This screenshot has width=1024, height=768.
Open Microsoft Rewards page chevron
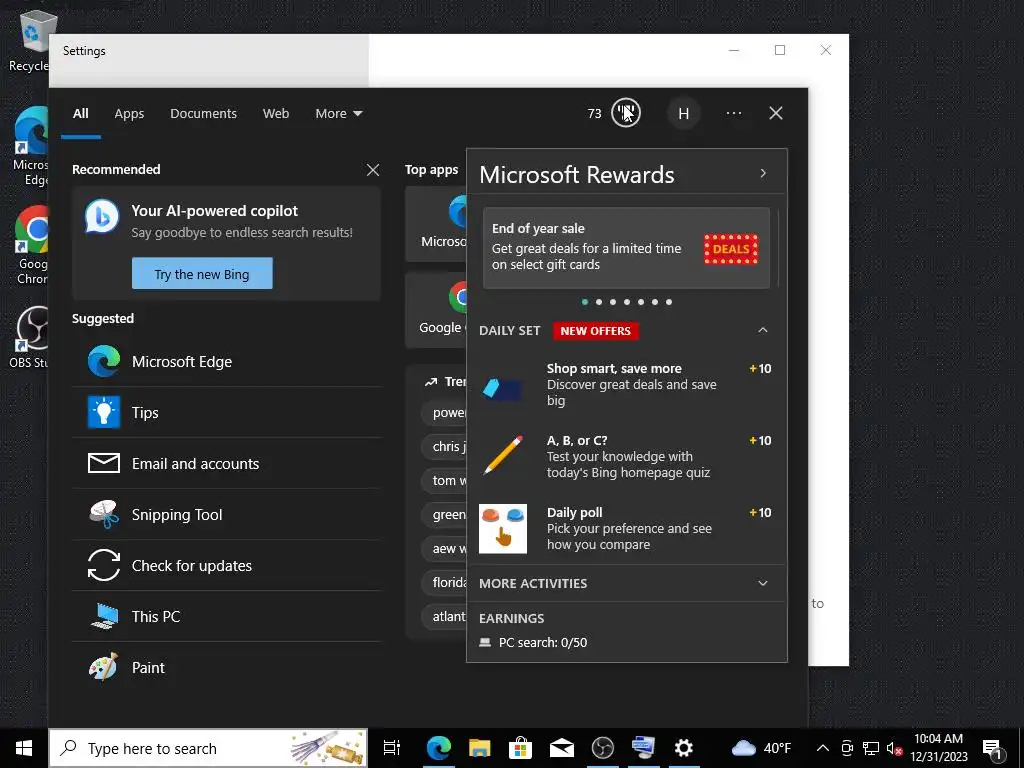pyautogui.click(x=763, y=173)
